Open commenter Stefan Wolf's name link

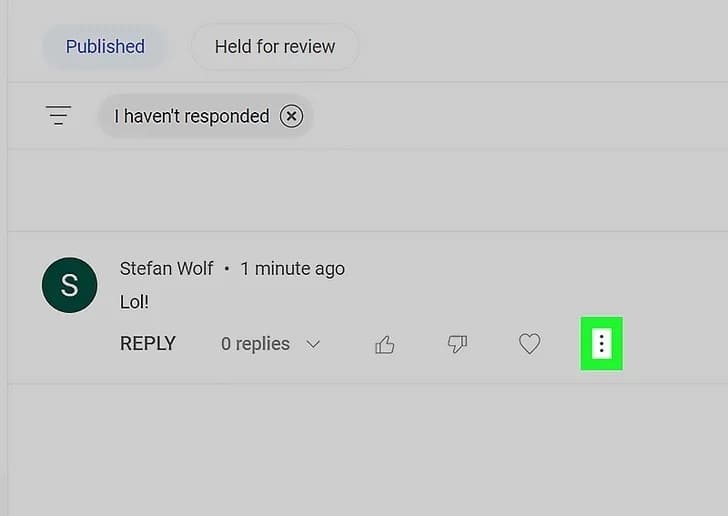coord(167,268)
